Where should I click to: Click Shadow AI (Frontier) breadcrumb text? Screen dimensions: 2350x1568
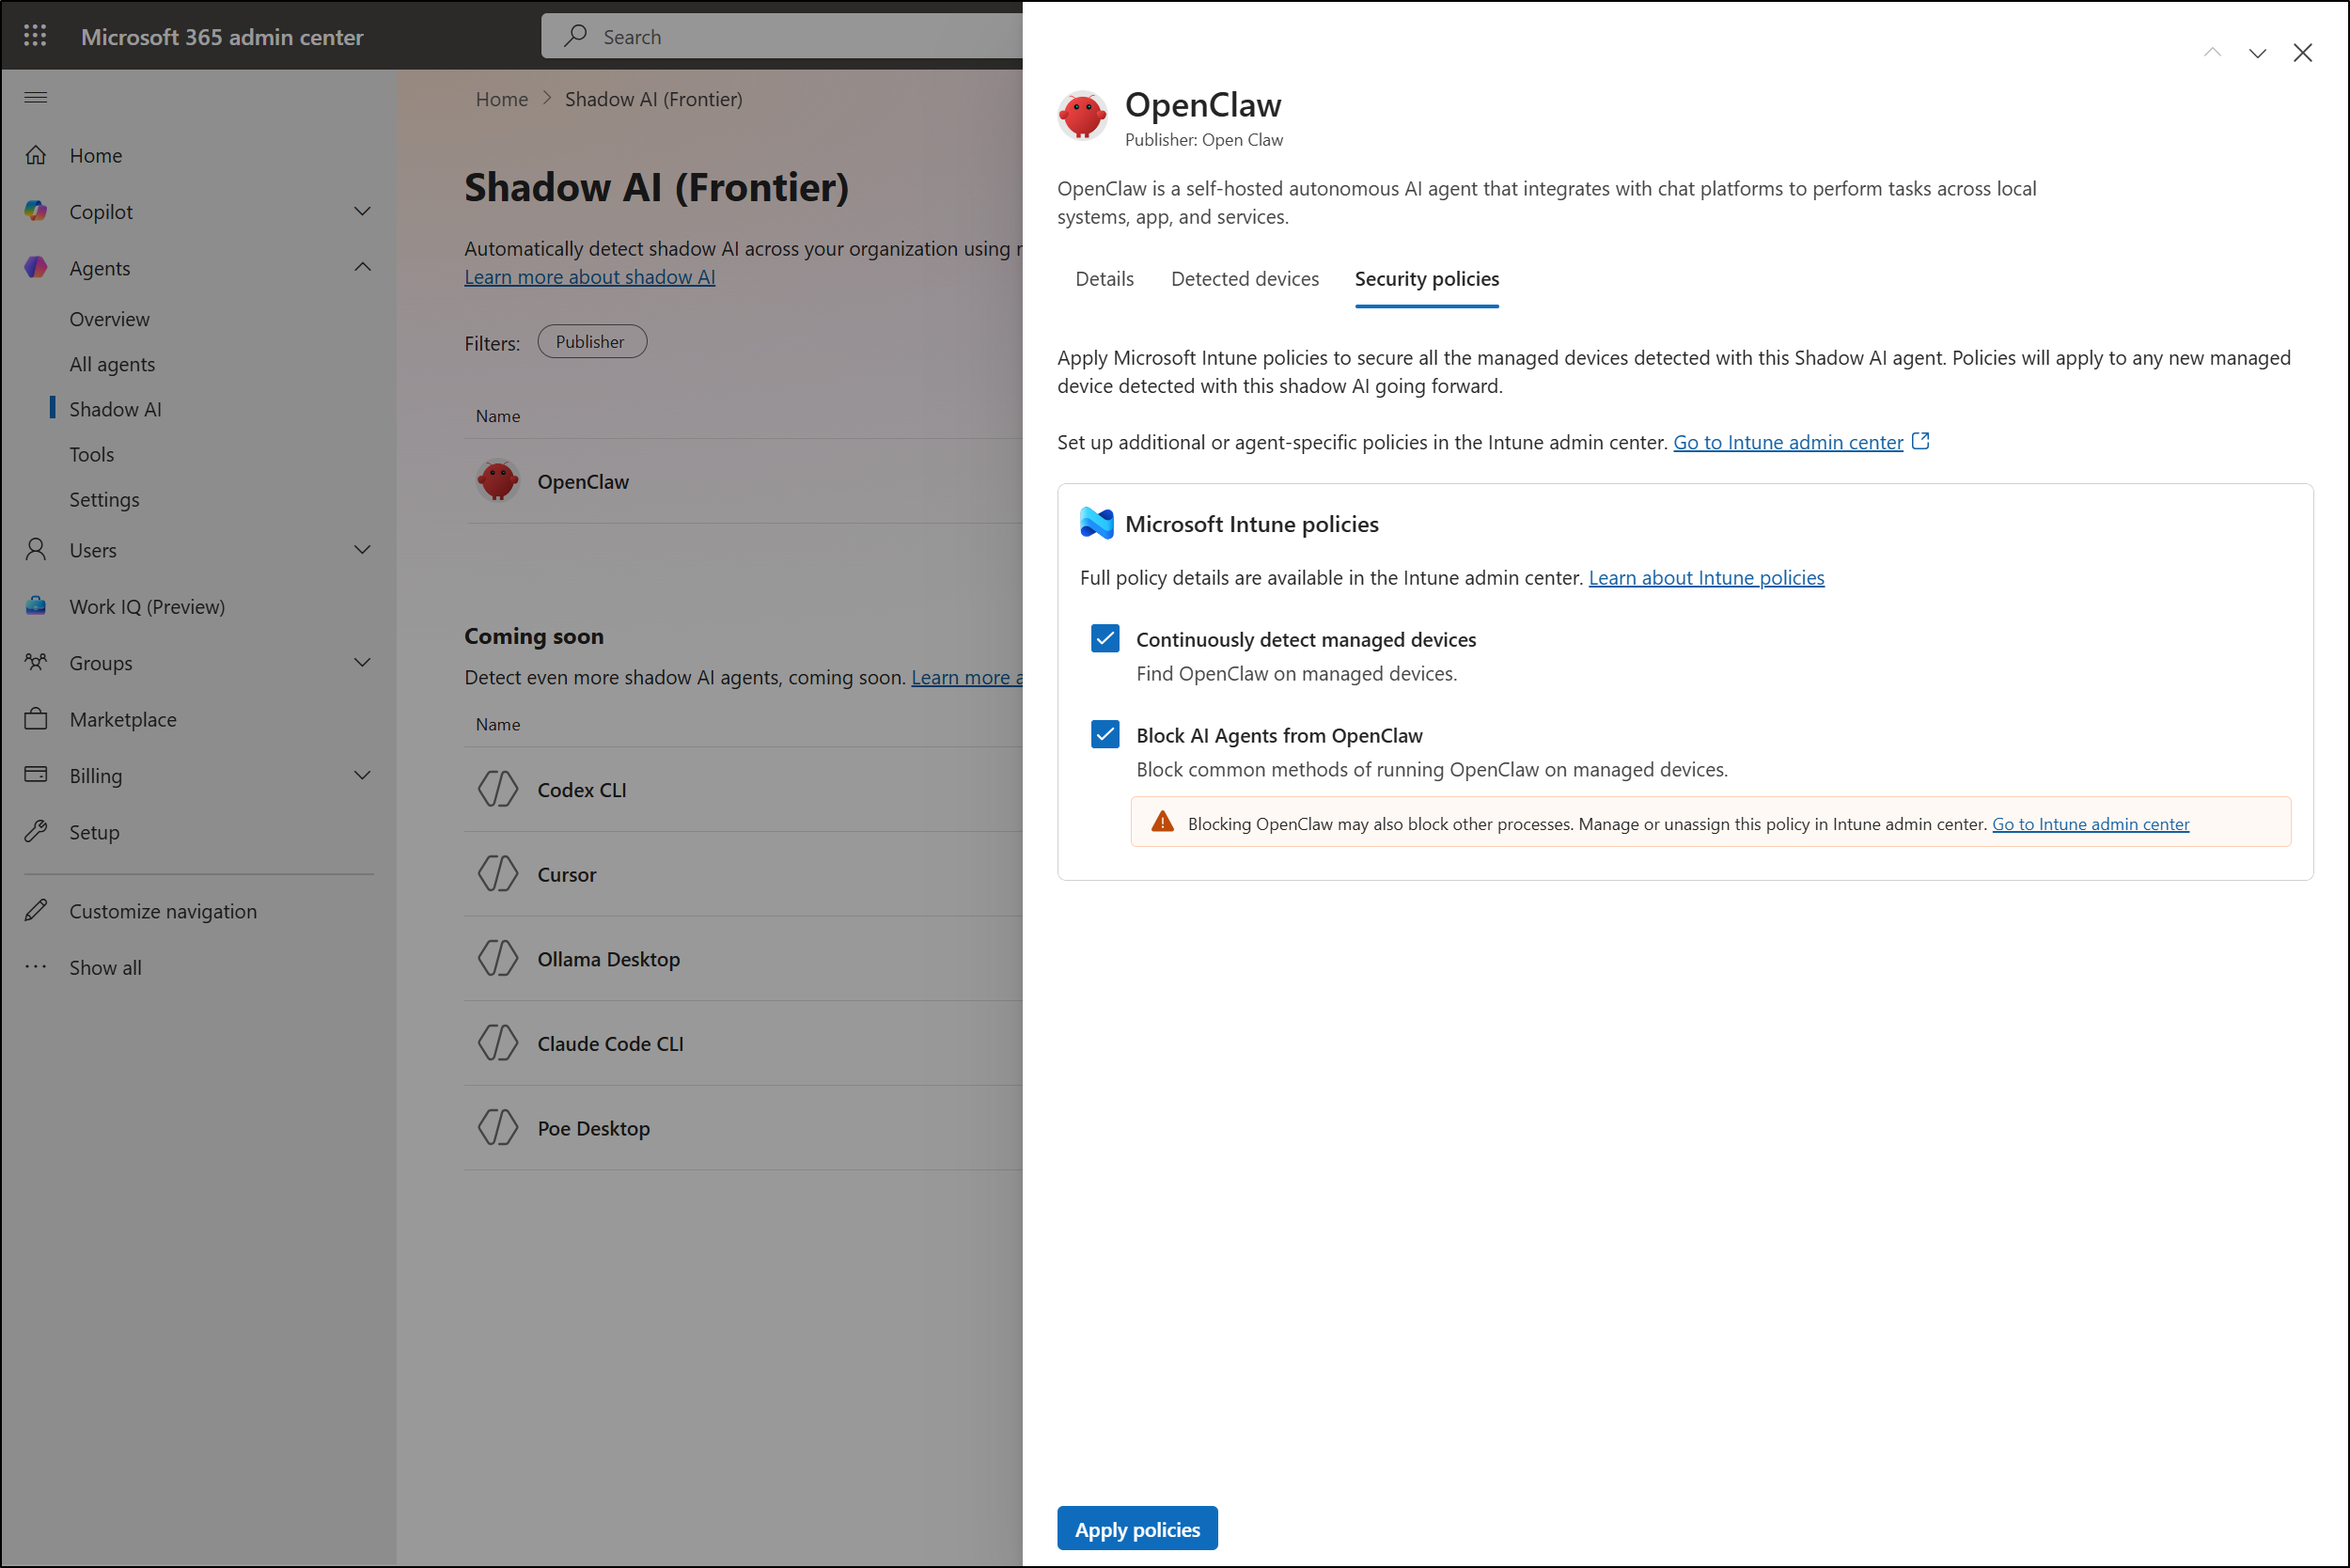[653, 99]
